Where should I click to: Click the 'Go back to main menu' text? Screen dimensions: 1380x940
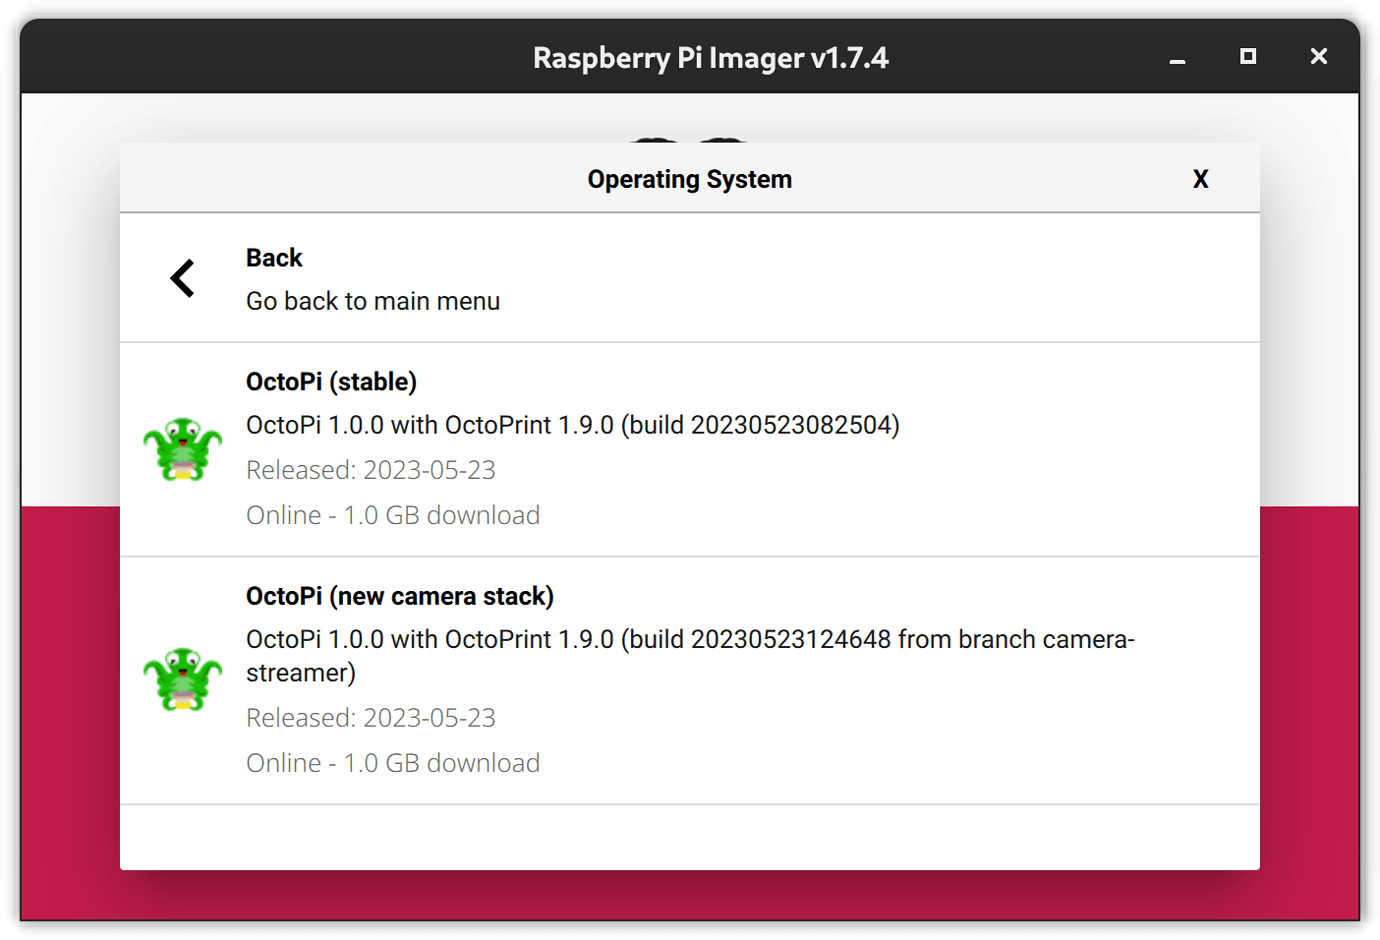(373, 300)
